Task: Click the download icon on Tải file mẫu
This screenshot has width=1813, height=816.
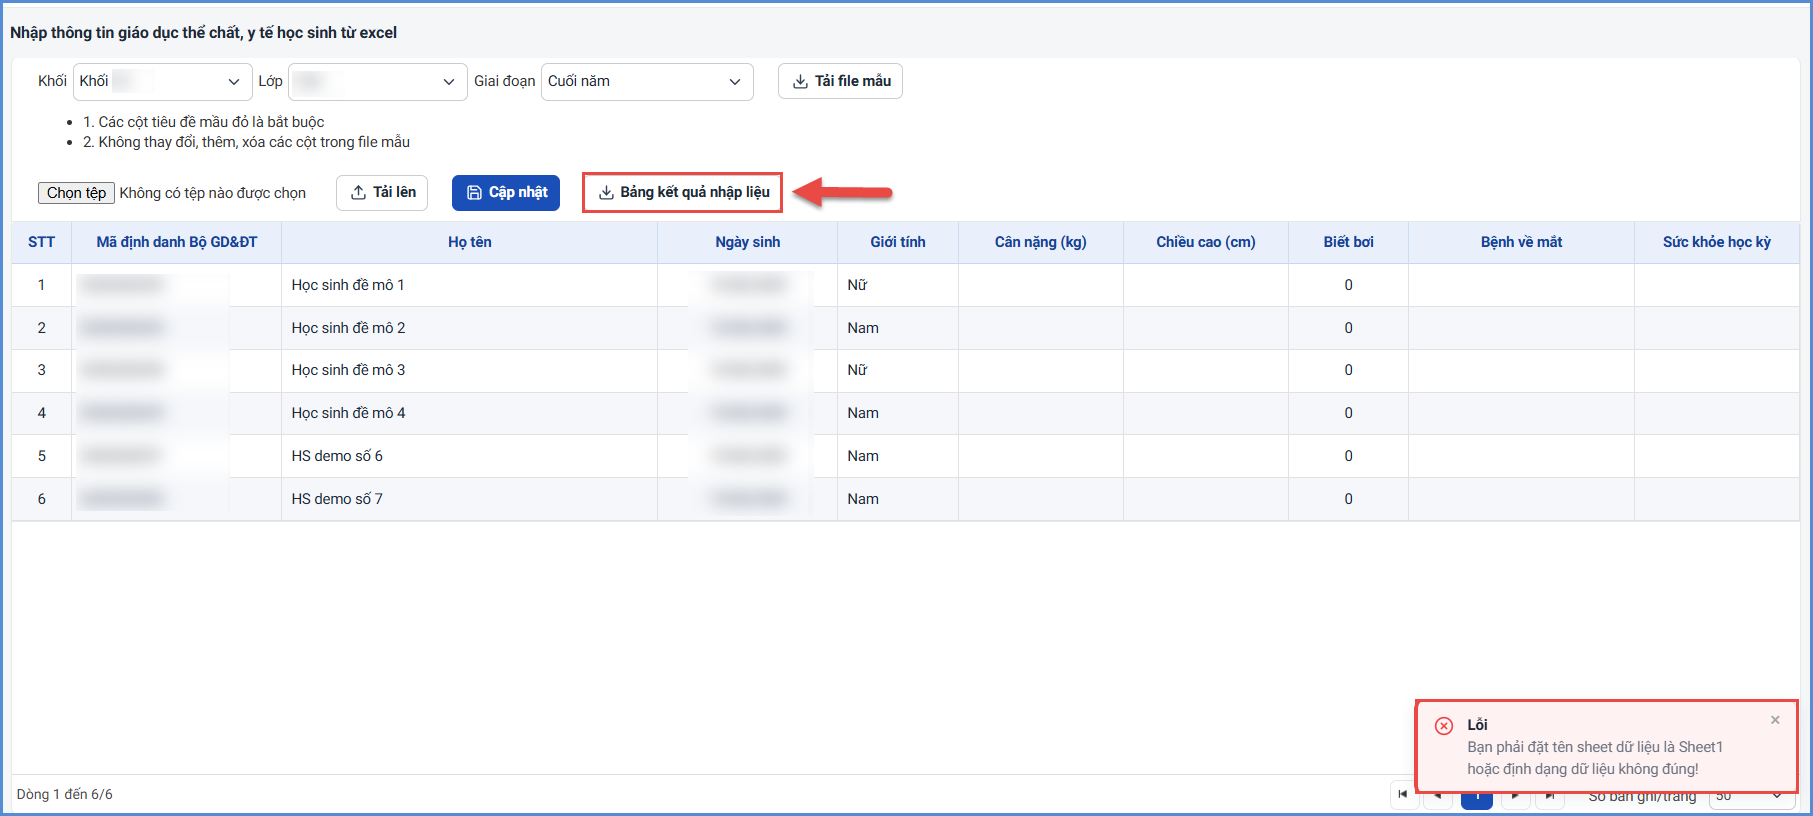Action: coord(800,82)
